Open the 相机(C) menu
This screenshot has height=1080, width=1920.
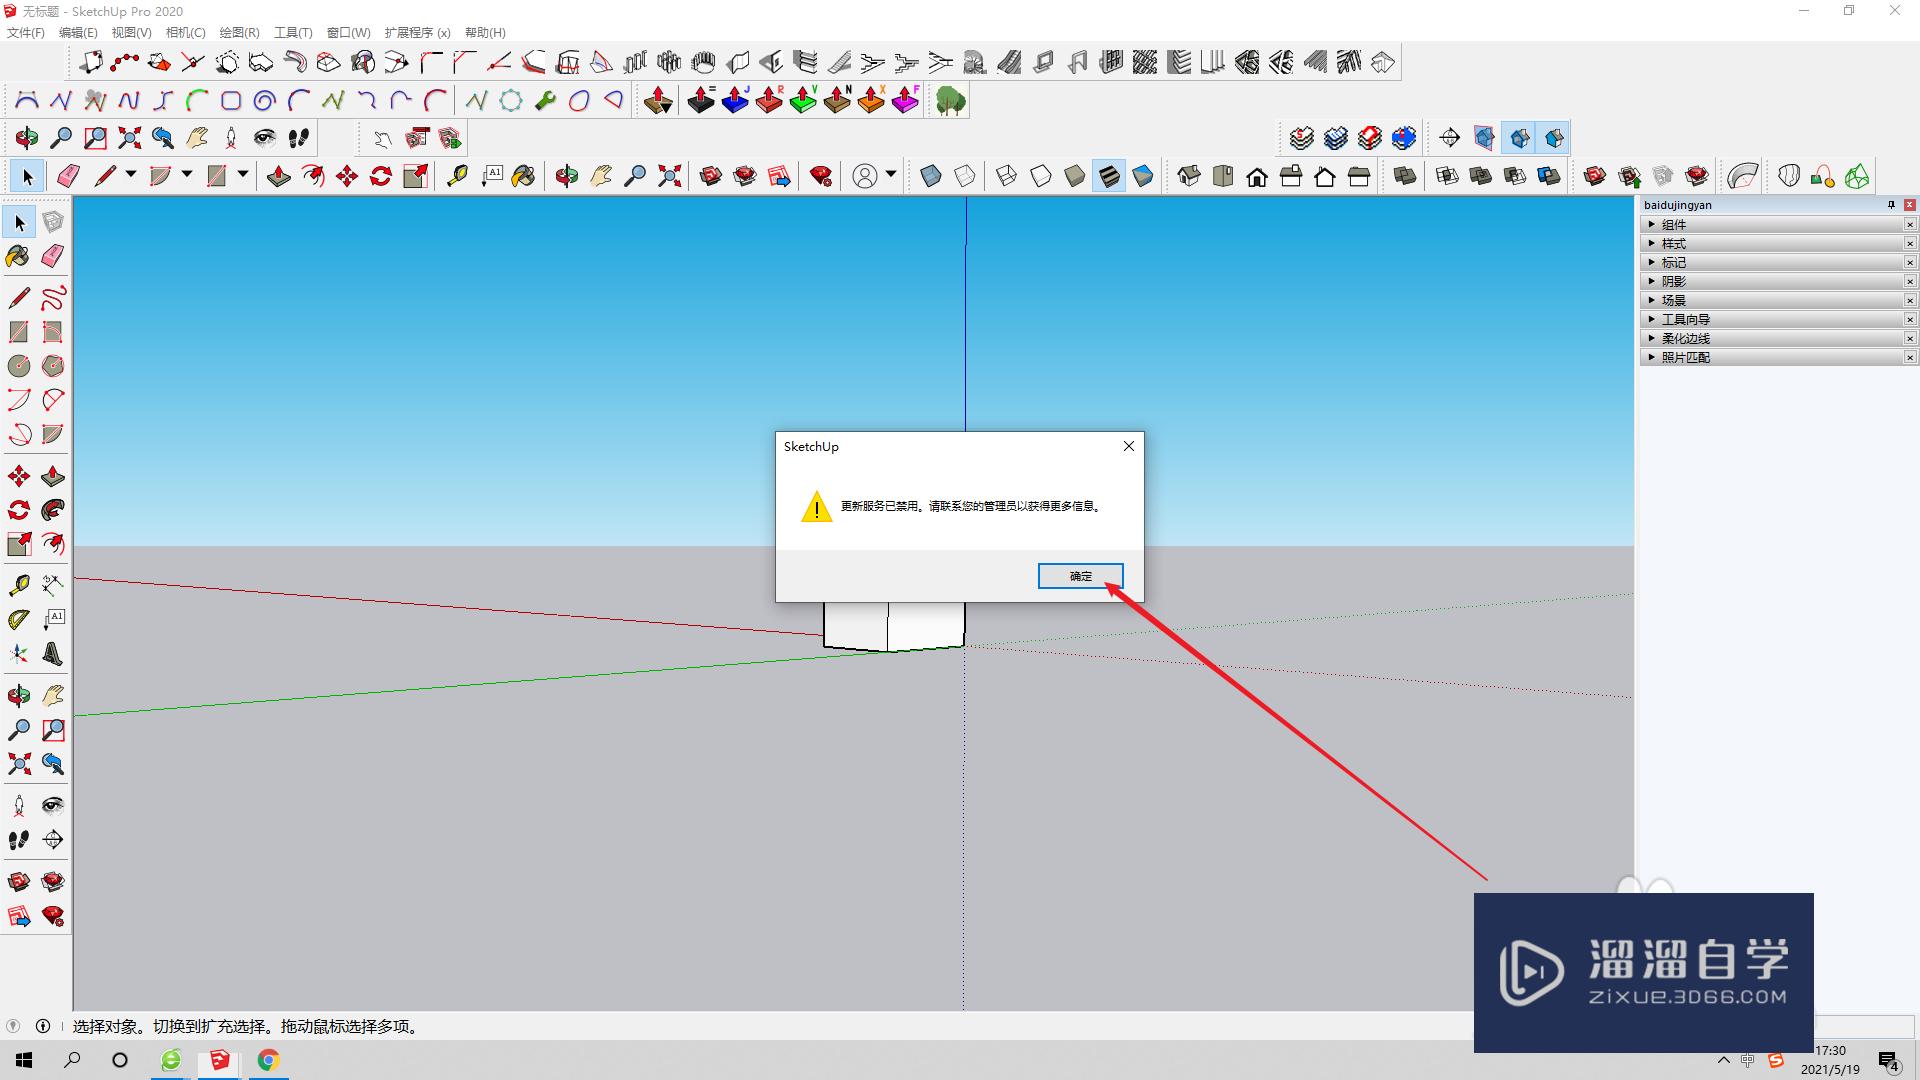coord(185,33)
